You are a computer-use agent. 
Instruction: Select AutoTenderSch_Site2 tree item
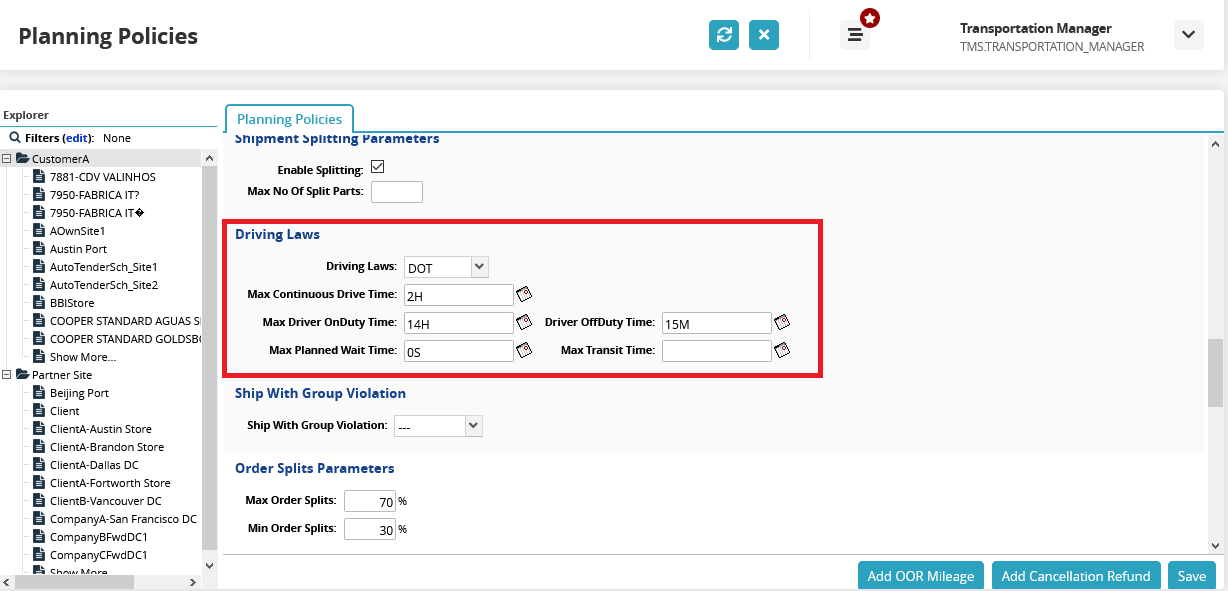tap(104, 285)
